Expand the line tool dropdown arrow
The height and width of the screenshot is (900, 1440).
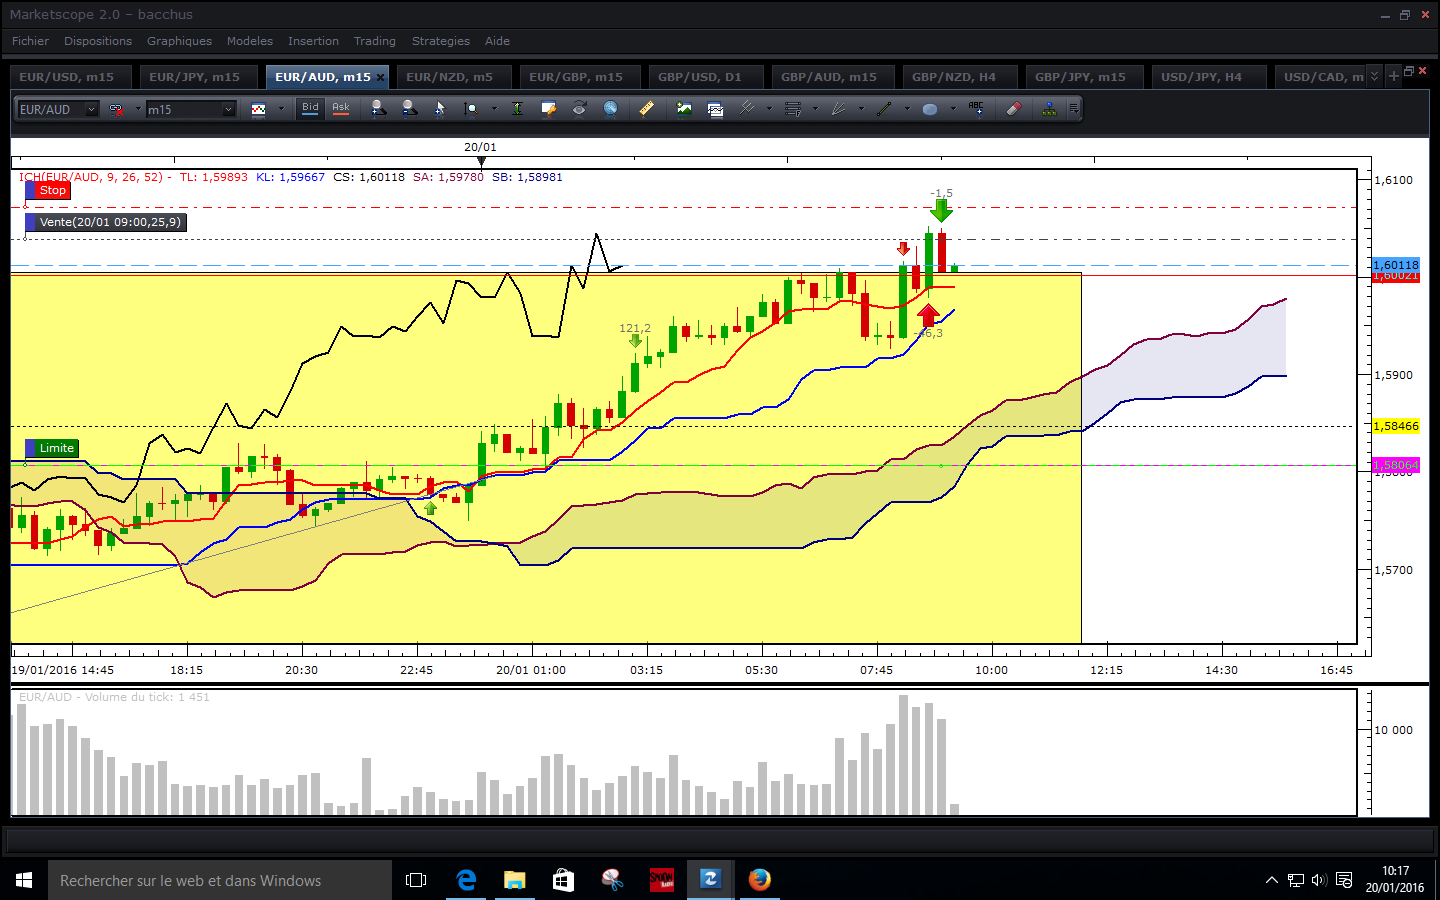point(907,109)
